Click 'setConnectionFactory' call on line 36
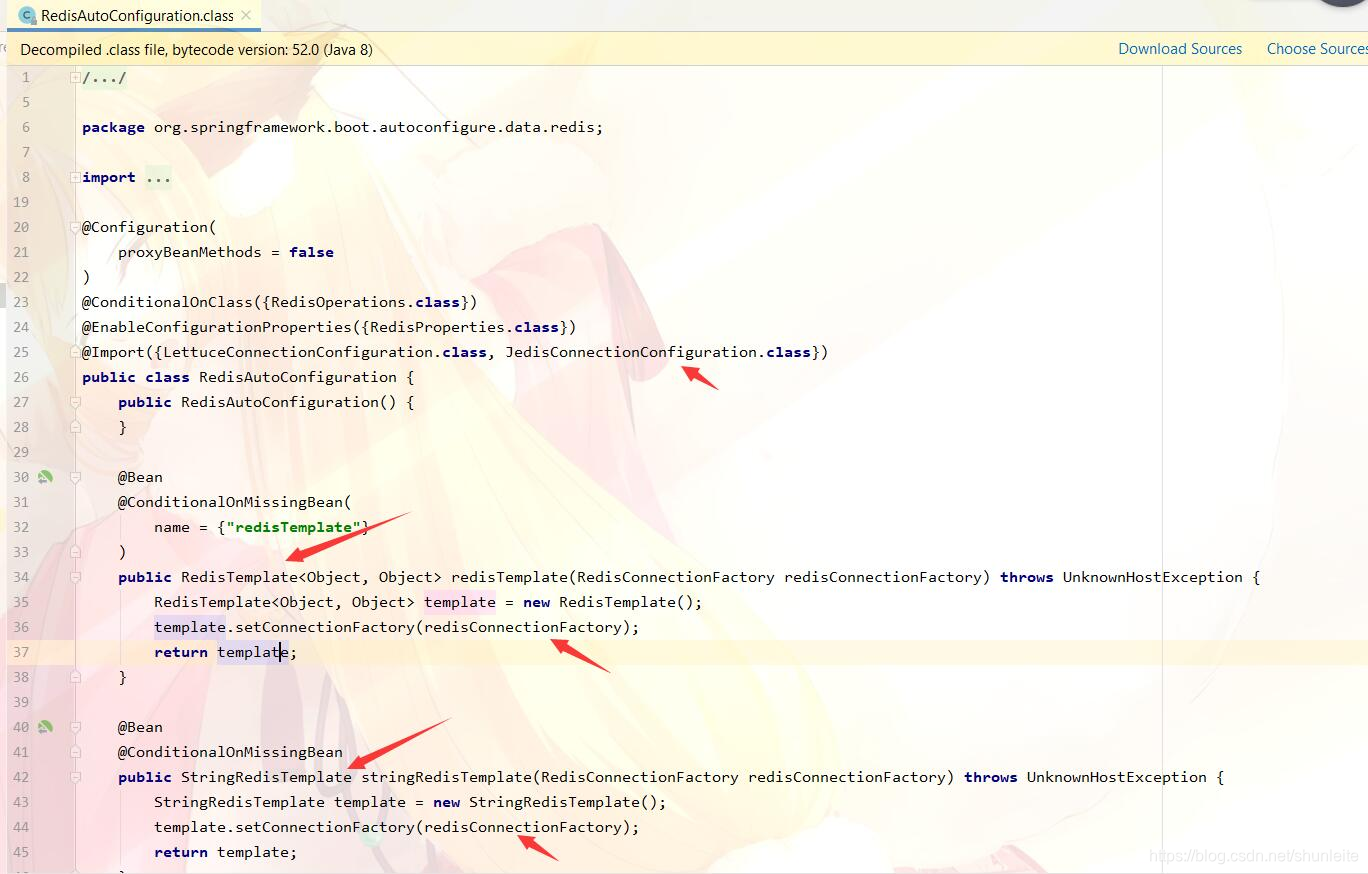The width and height of the screenshot is (1368, 874). click(x=325, y=627)
